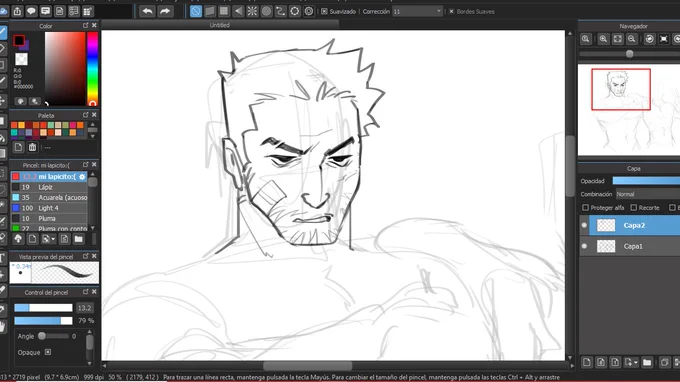This screenshot has width=680, height=382.
Task: Toggle the Bordes Suaves checkbox
Action: [x=451, y=11]
